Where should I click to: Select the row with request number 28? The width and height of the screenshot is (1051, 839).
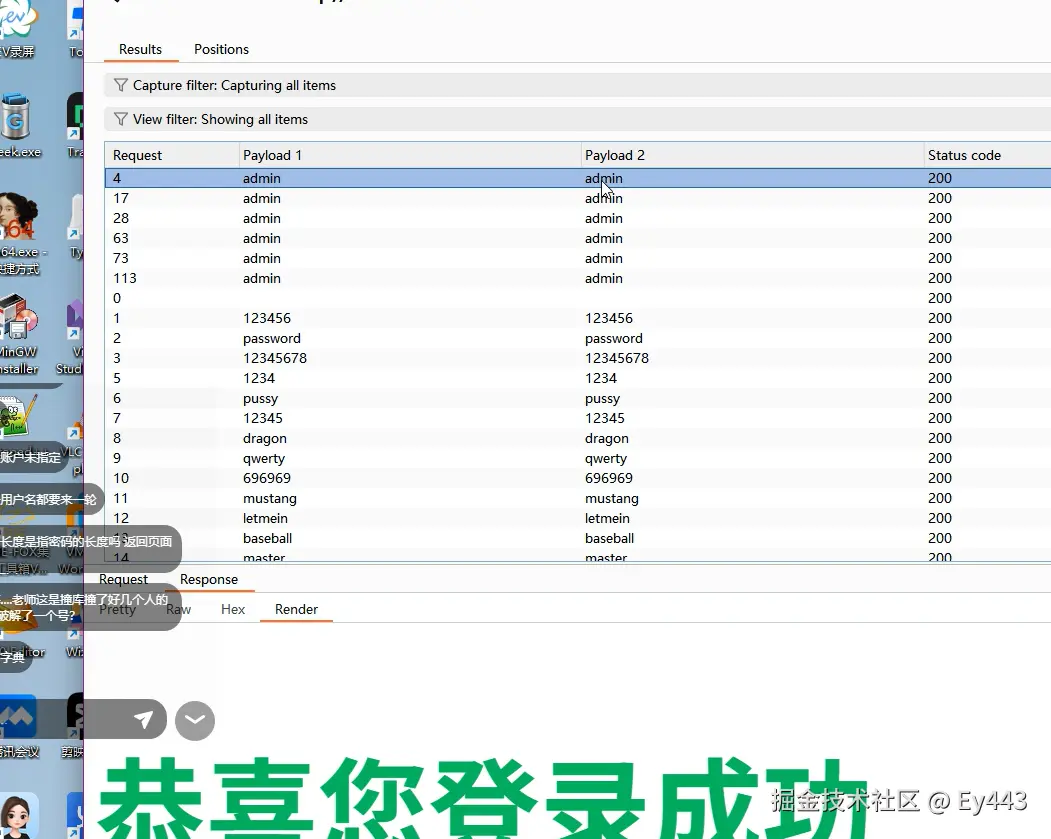578,218
